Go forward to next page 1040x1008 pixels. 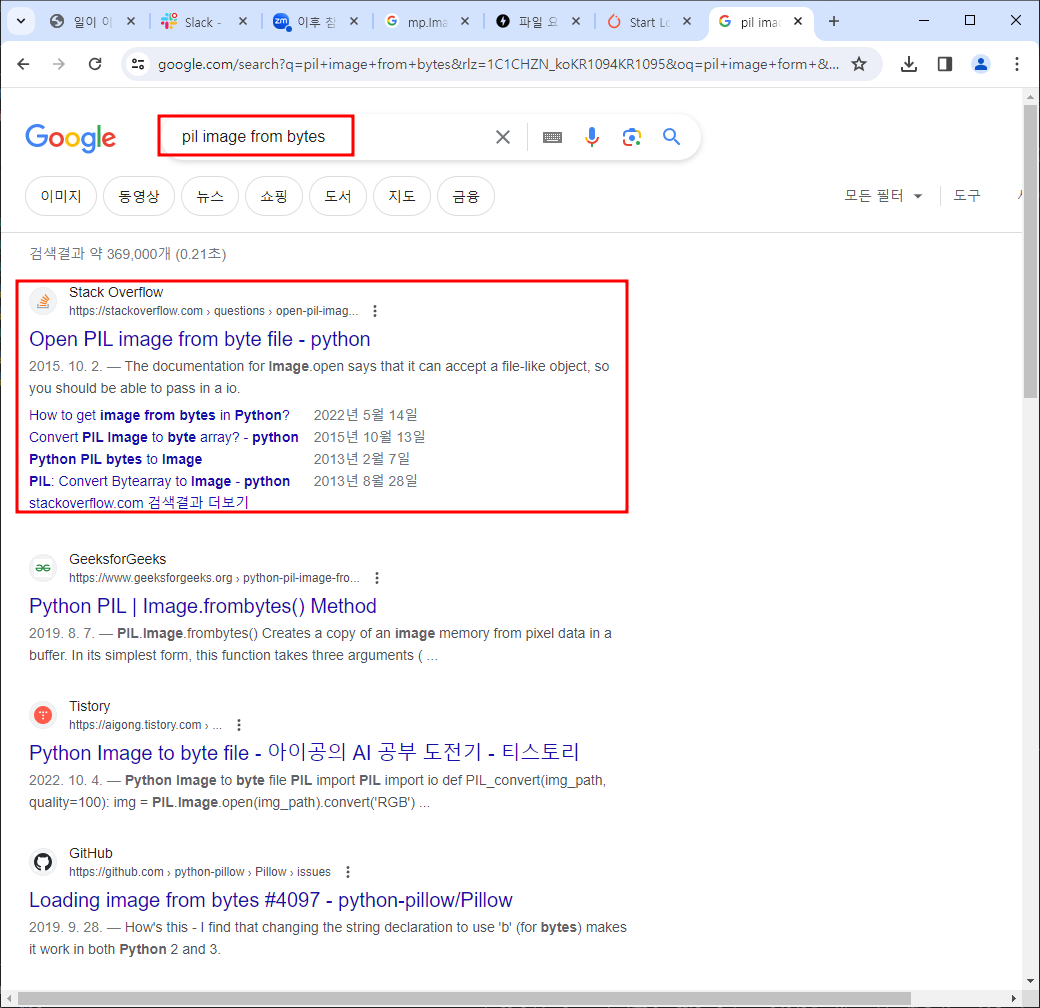click(x=59, y=64)
